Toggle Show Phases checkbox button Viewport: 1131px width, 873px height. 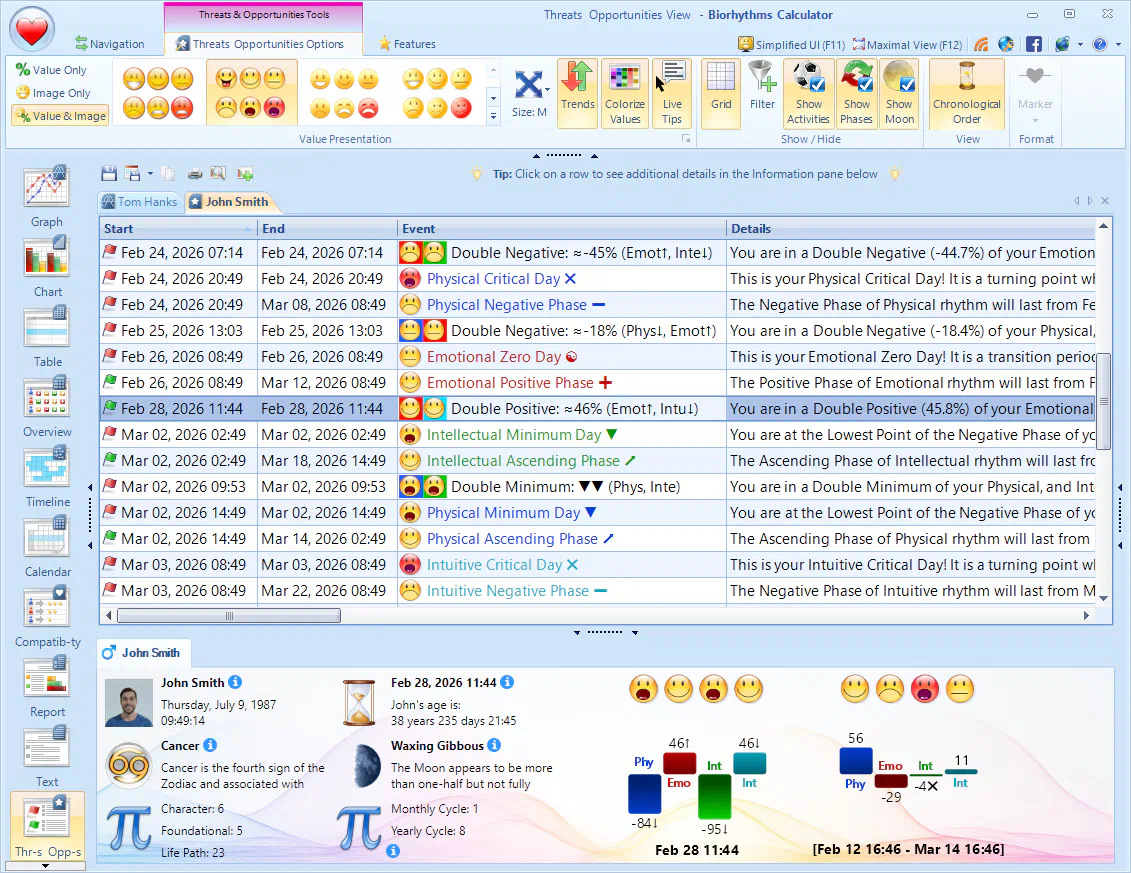click(856, 93)
